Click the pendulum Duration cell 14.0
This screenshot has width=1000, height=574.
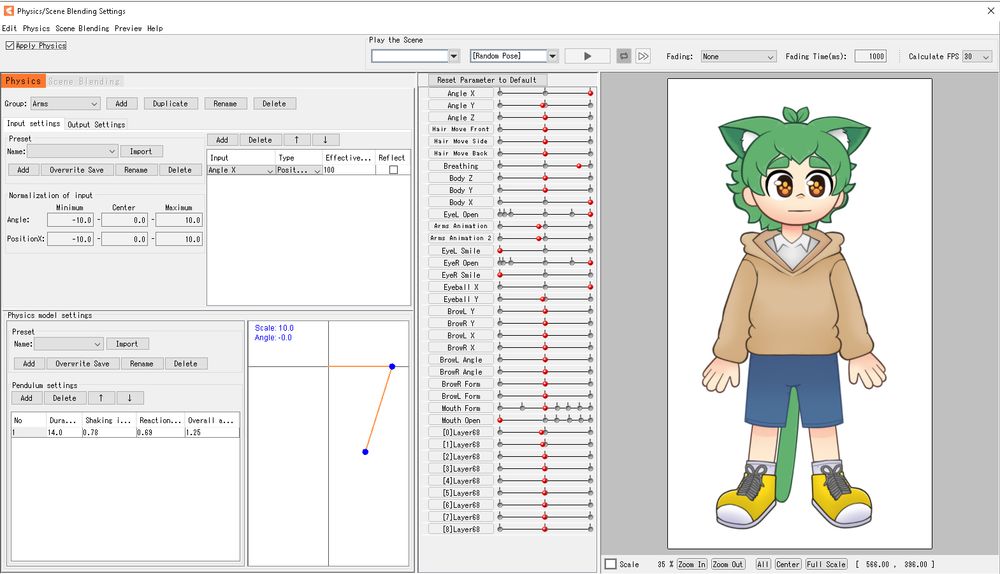point(64,432)
